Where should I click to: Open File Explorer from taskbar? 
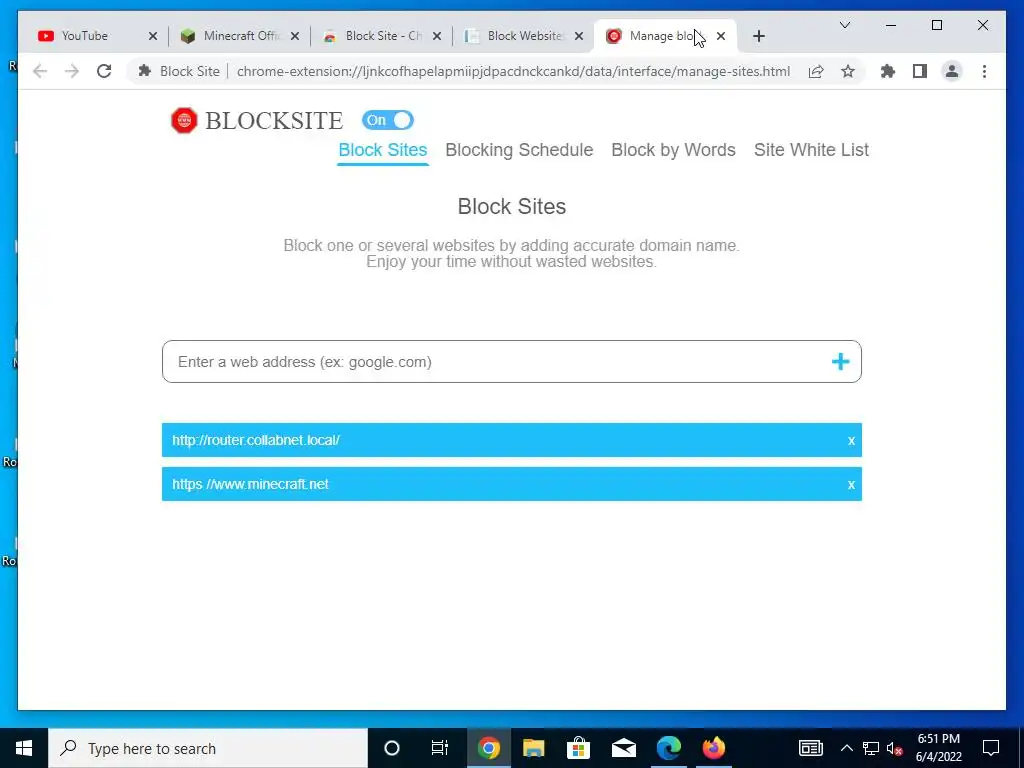point(534,748)
